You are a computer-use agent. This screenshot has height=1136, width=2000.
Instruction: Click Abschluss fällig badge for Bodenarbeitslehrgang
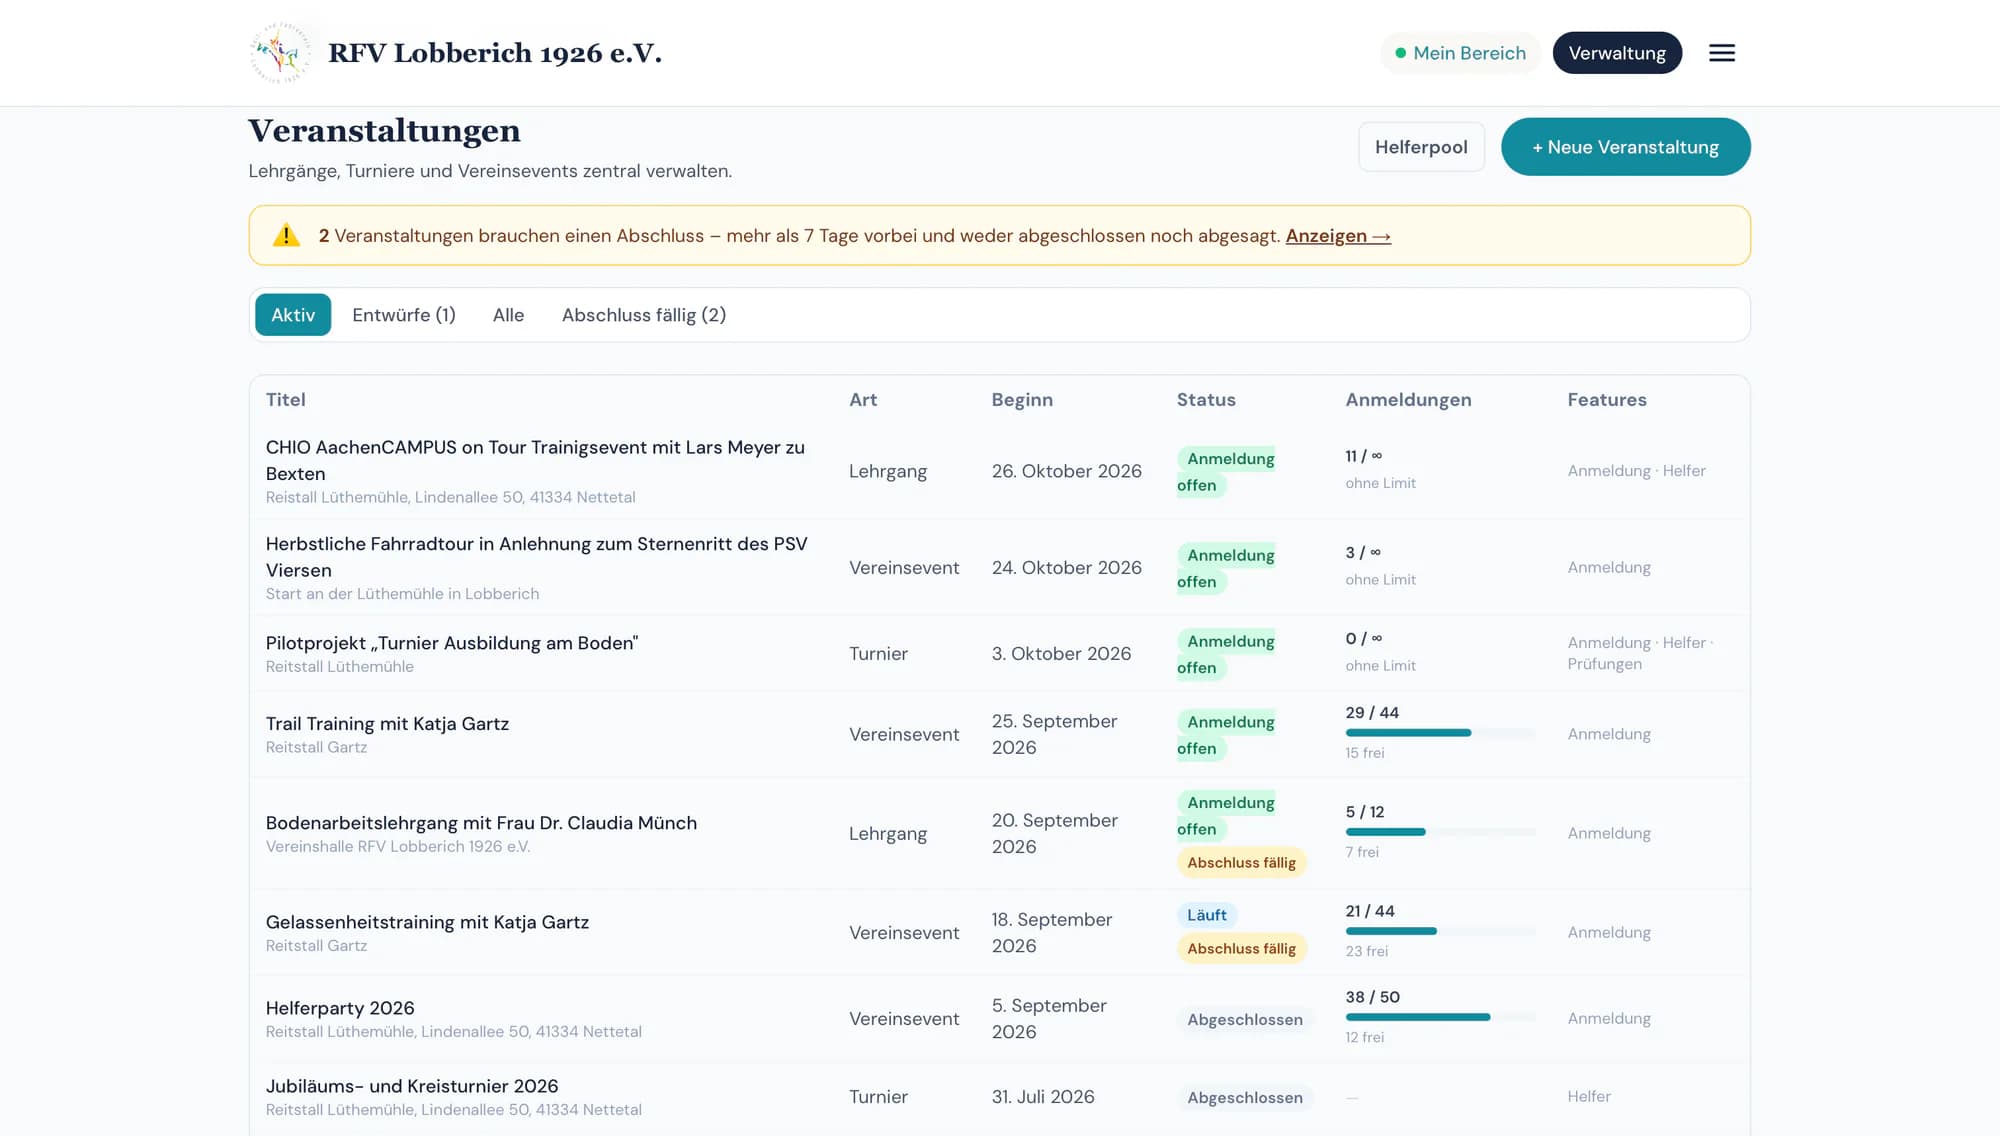pos(1241,862)
